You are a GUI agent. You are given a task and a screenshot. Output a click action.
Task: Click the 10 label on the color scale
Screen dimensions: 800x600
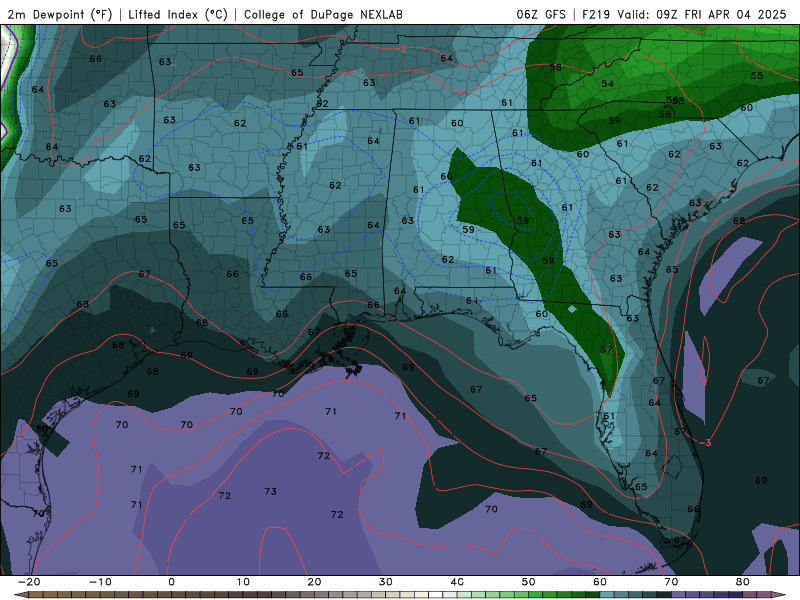tap(243, 582)
